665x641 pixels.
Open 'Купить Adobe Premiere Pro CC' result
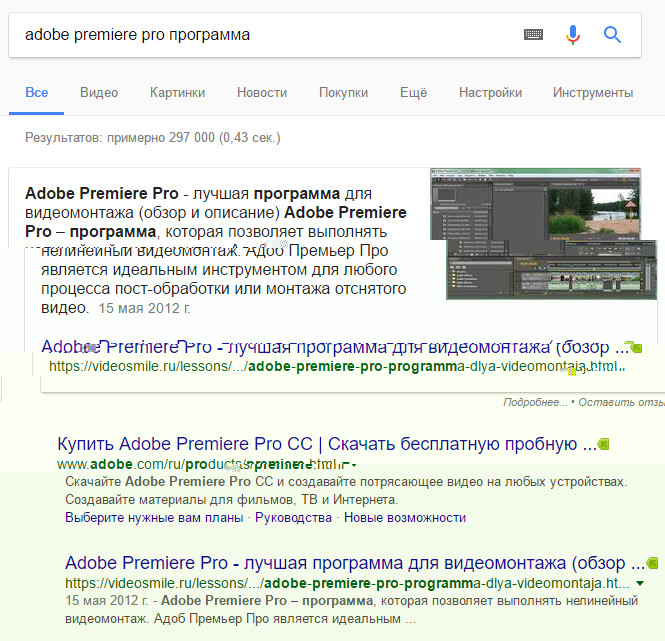tap(327, 444)
